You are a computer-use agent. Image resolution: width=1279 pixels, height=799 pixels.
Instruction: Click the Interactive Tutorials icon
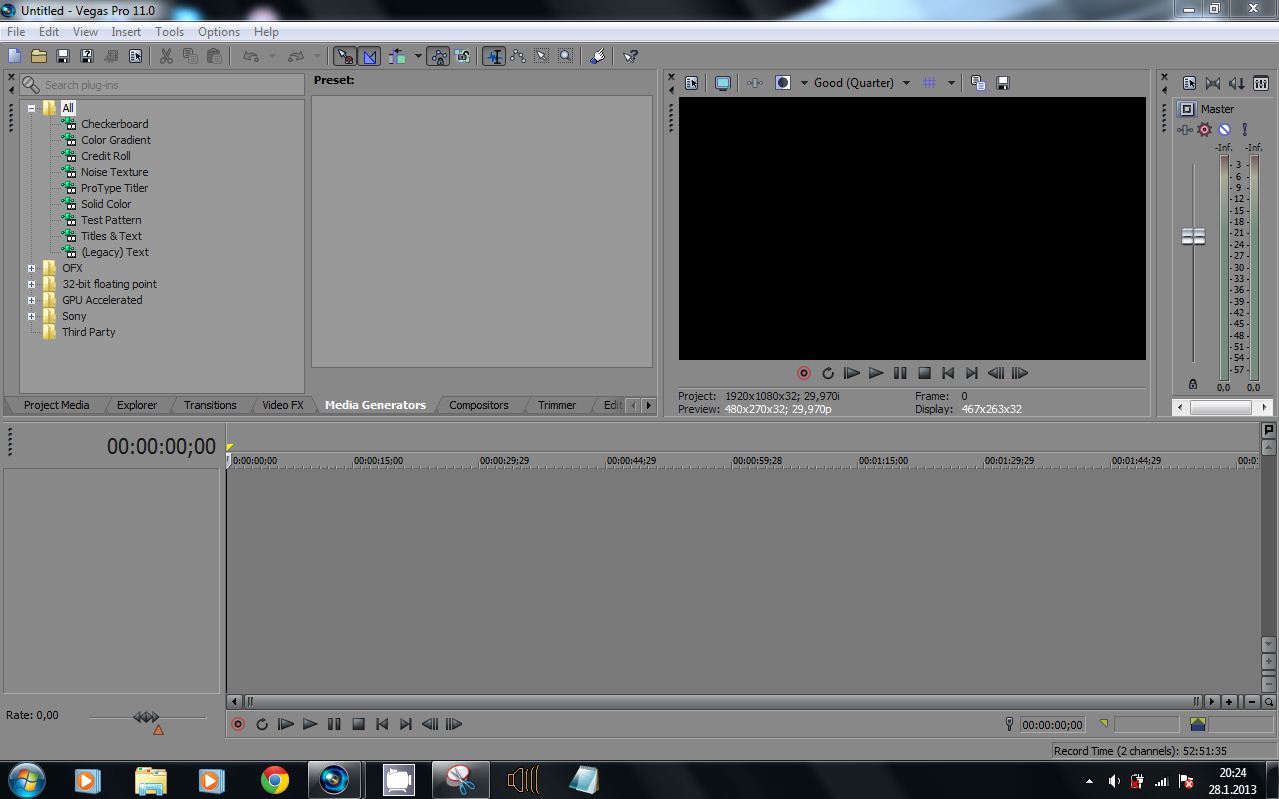pyautogui.click(x=597, y=56)
